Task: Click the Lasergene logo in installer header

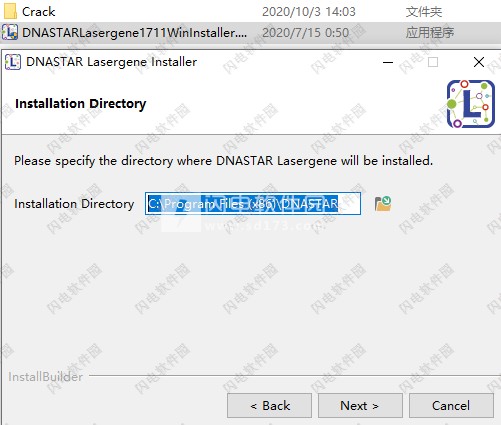Action: 471,104
